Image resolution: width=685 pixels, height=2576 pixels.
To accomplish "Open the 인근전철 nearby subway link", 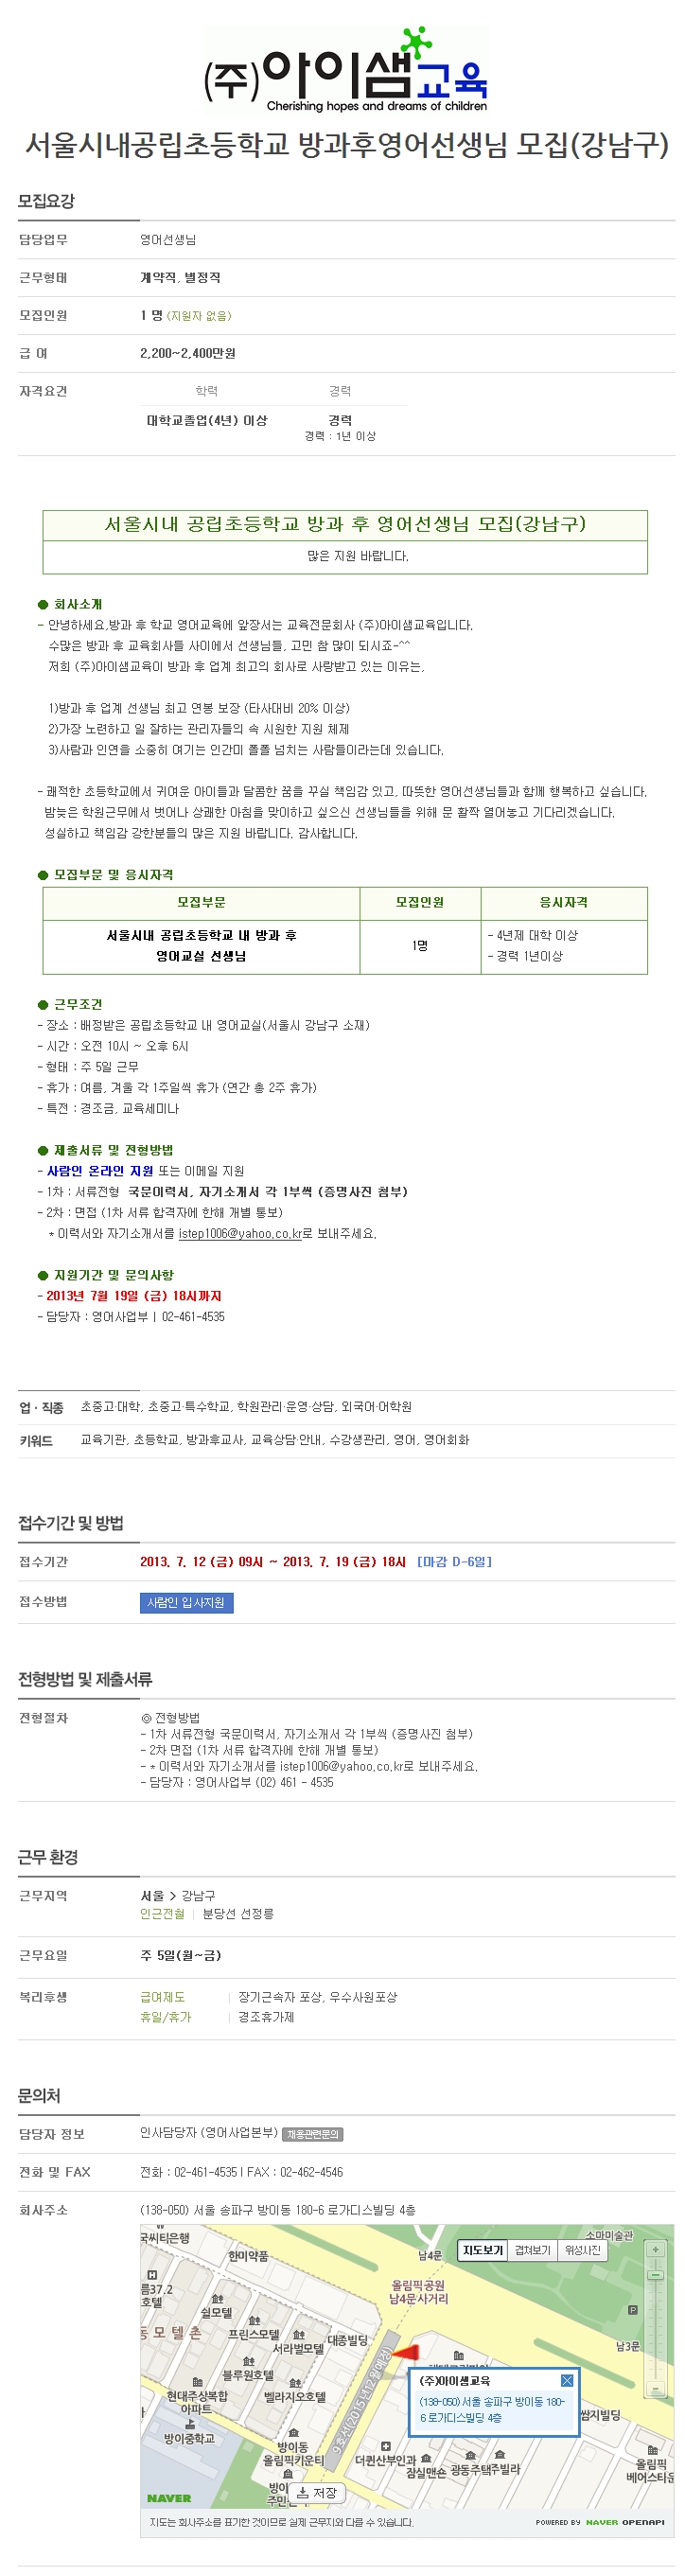I will tap(162, 1914).
